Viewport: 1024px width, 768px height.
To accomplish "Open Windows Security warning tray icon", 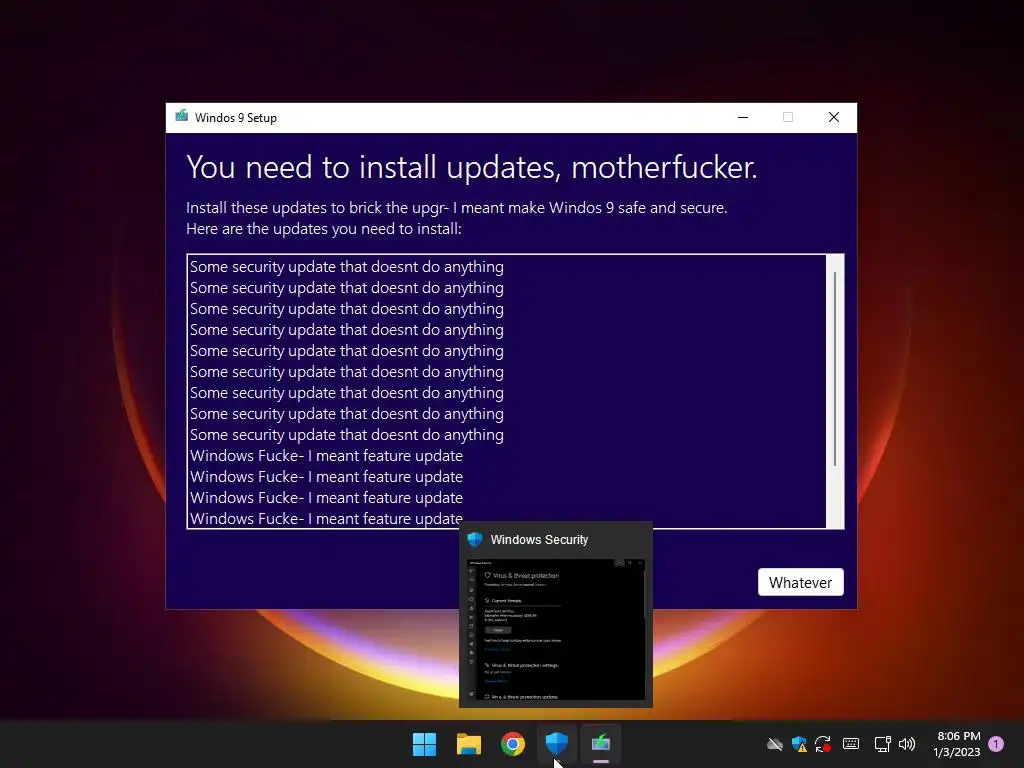I will point(799,744).
